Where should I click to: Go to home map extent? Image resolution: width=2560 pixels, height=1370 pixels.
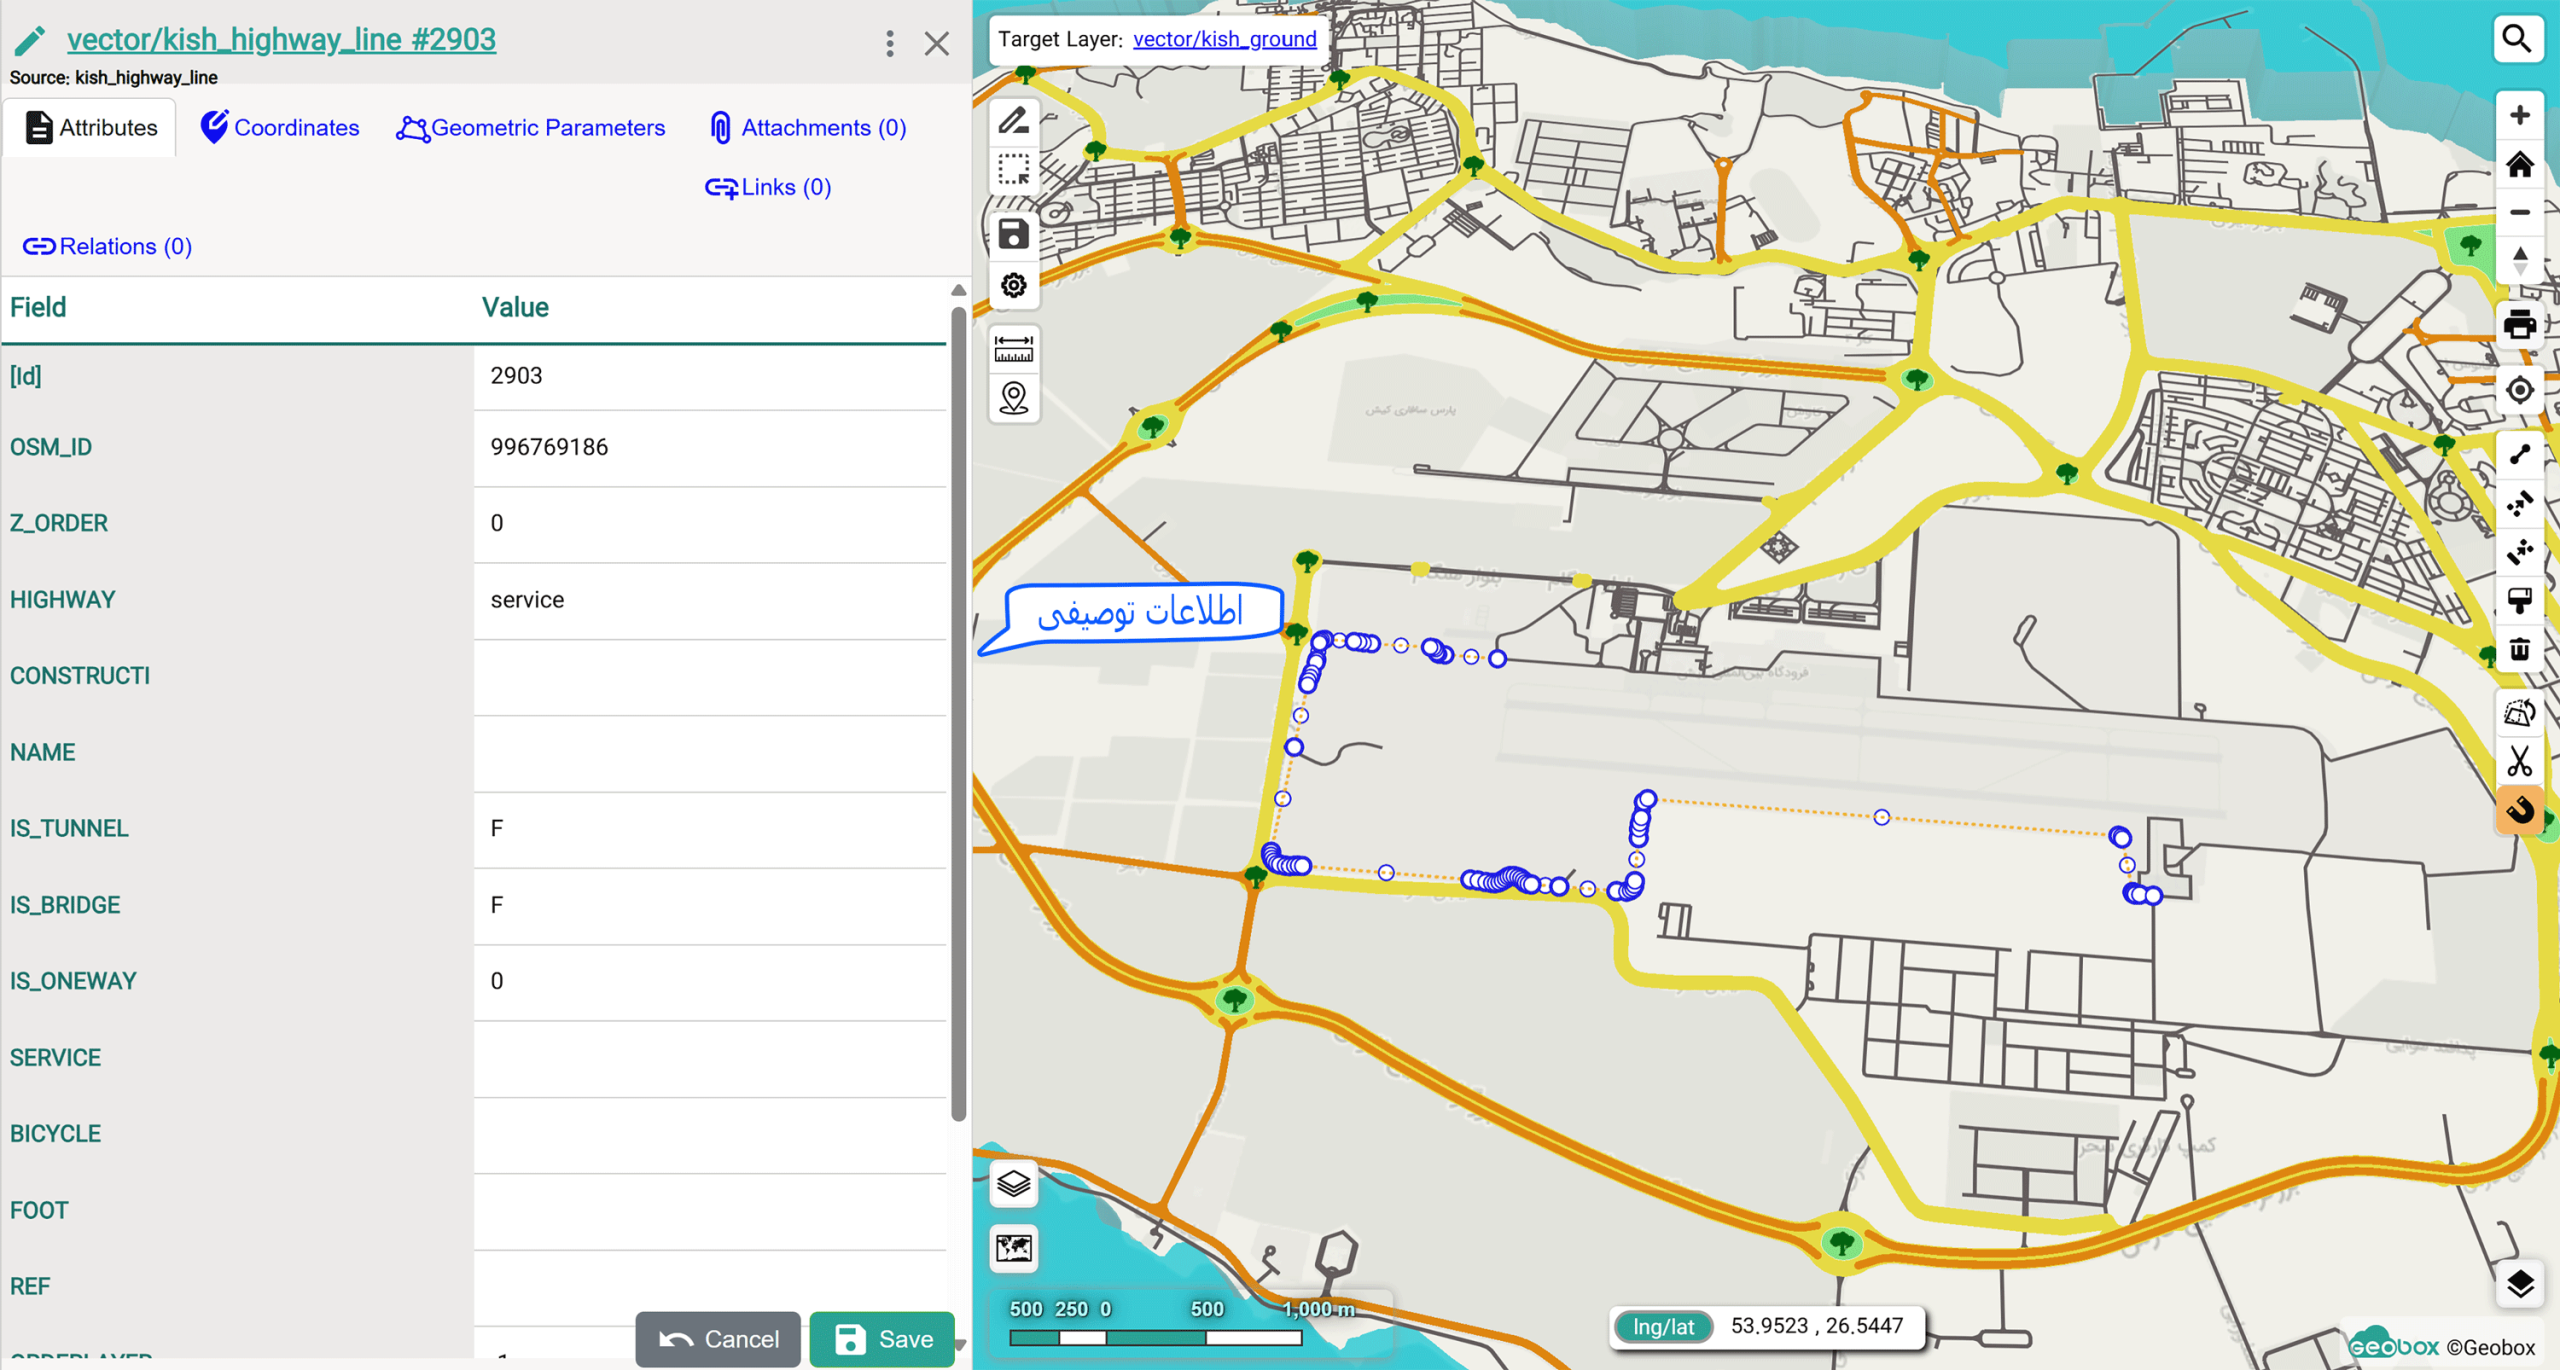coord(2519,164)
